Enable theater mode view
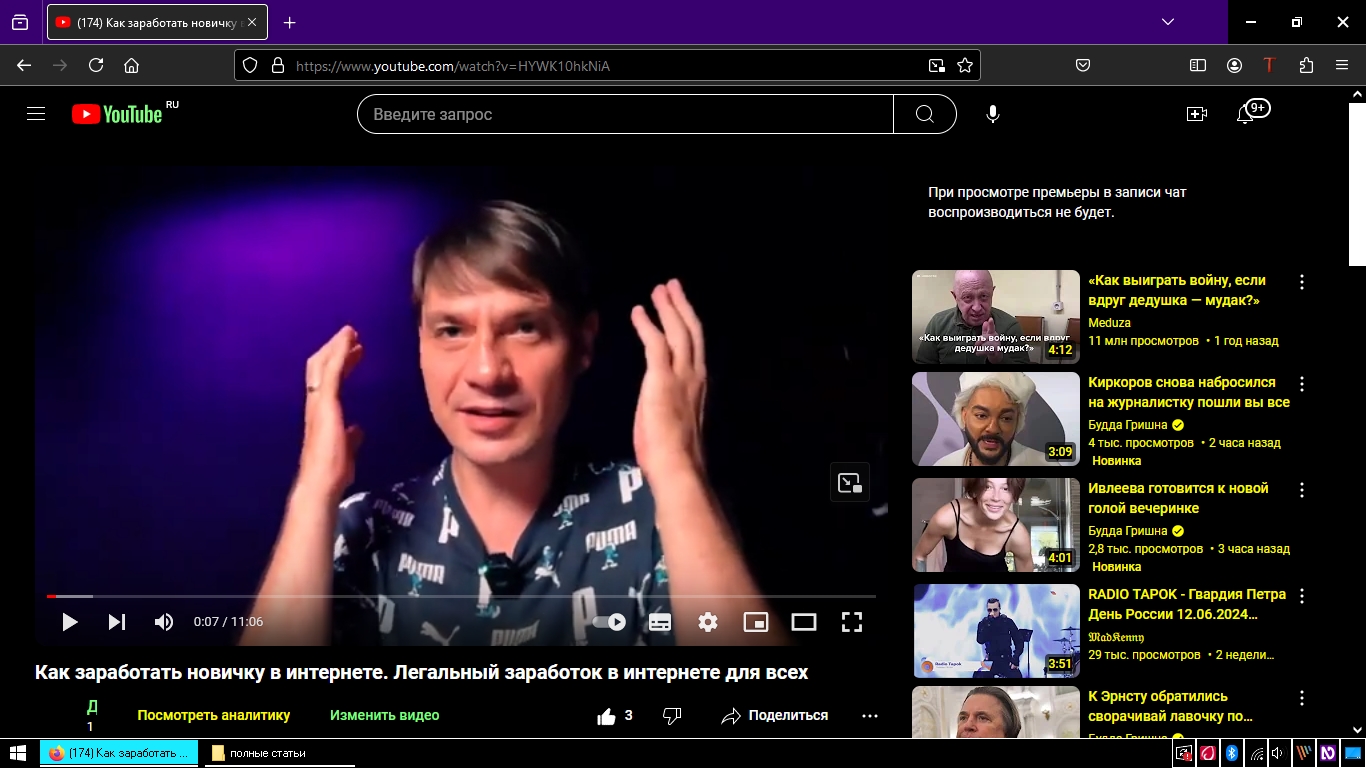Image resolution: width=1366 pixels, height=768 pixels. 804,622
